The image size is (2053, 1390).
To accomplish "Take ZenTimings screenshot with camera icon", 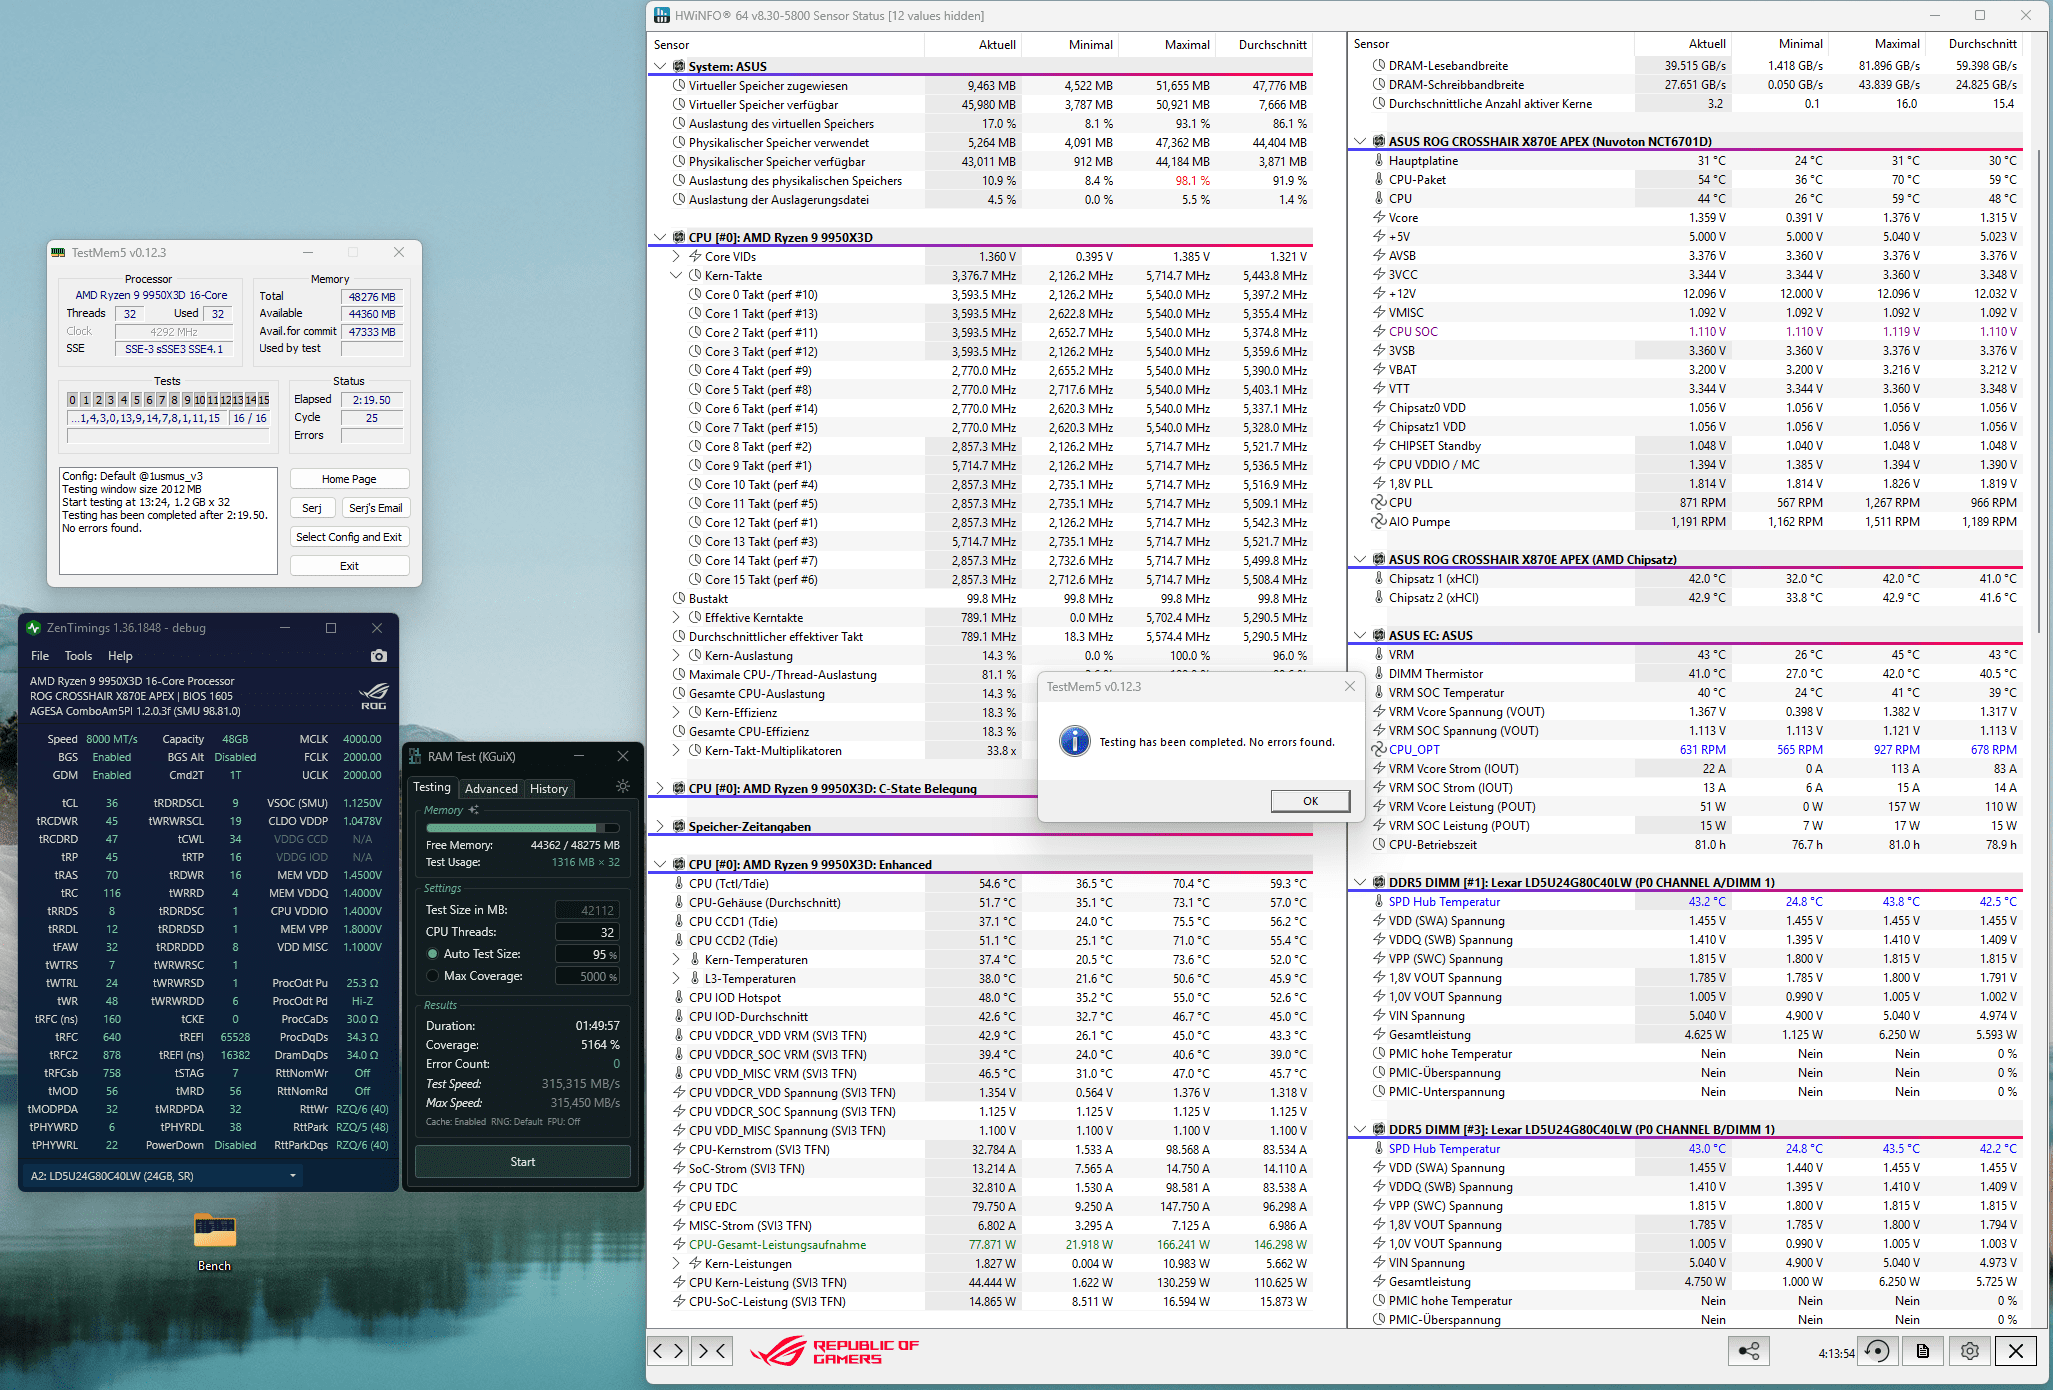I will pyautogui.click(x=378, y=656).
